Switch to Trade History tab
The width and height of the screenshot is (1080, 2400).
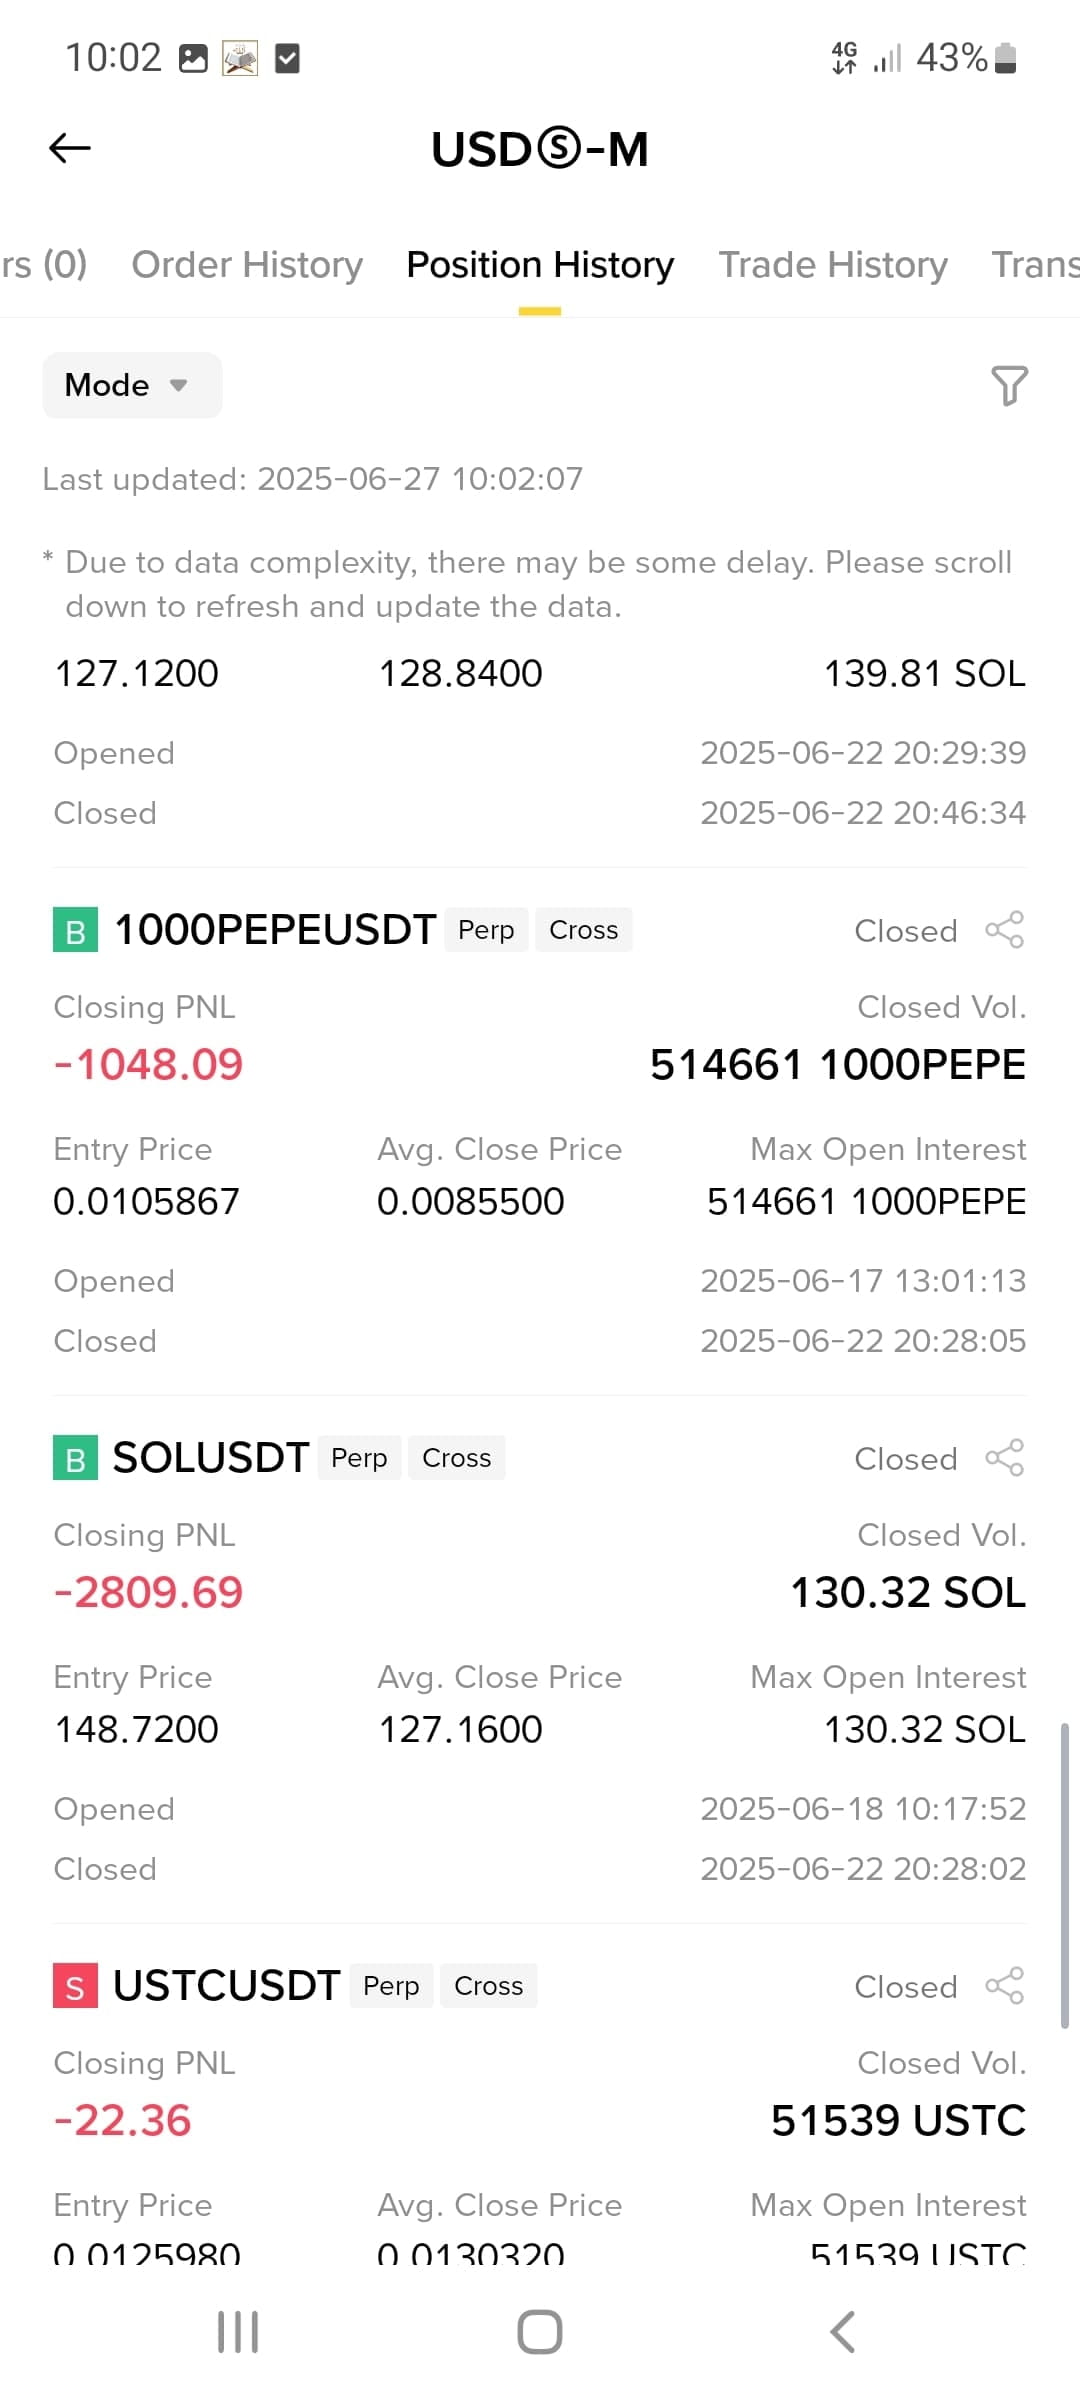coord(833,265)
